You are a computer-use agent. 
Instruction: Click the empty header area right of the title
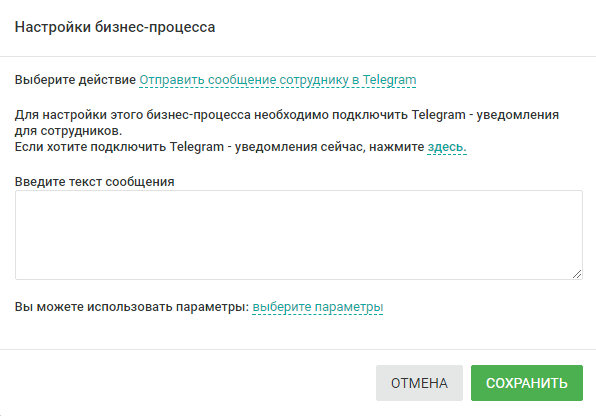coord(403,27)
